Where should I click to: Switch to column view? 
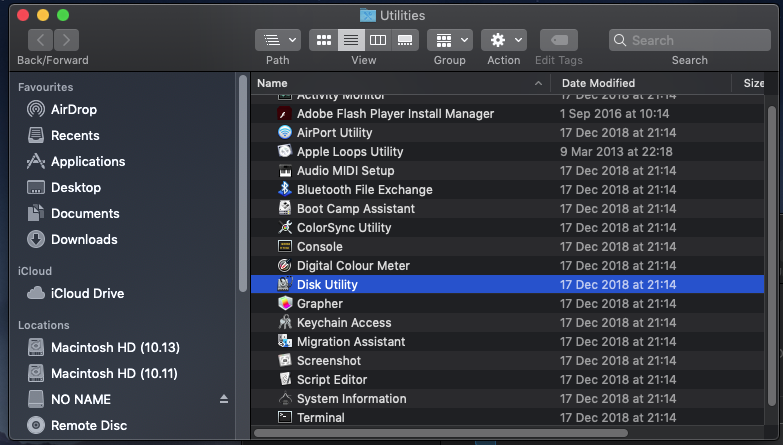pyautogui.click(x=378, y=40)
